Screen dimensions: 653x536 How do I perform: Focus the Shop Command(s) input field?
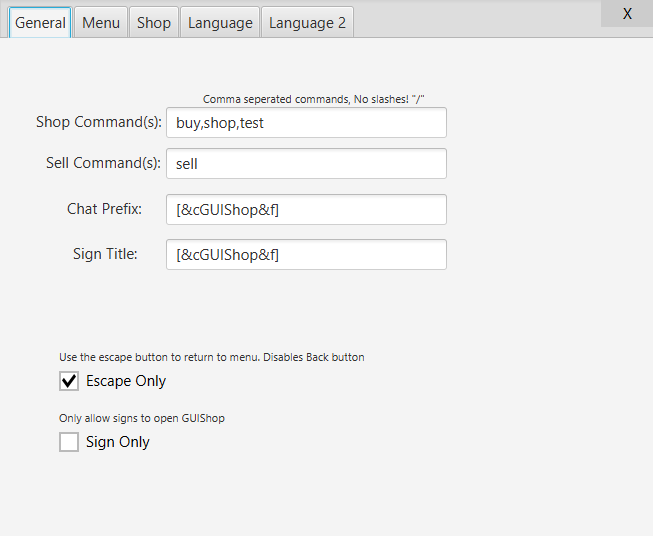306,123
